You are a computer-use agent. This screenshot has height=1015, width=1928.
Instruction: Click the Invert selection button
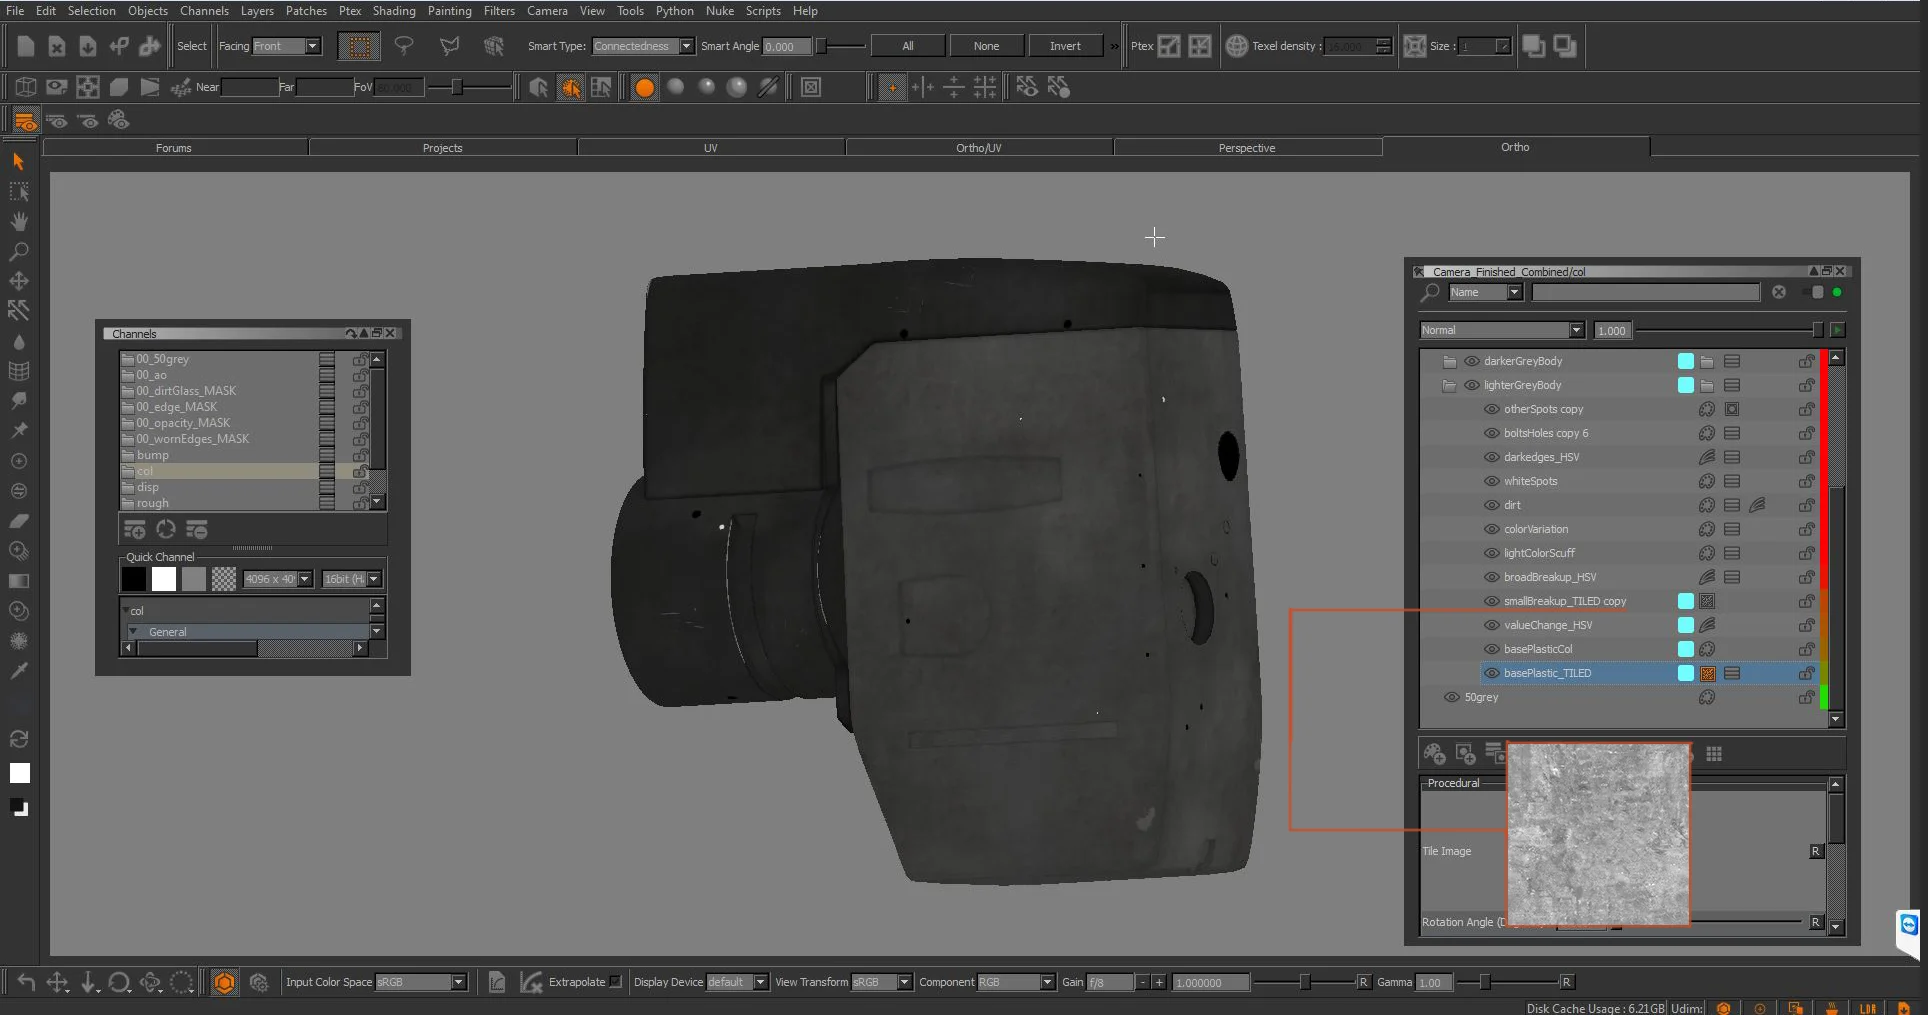pos(1065,46)
